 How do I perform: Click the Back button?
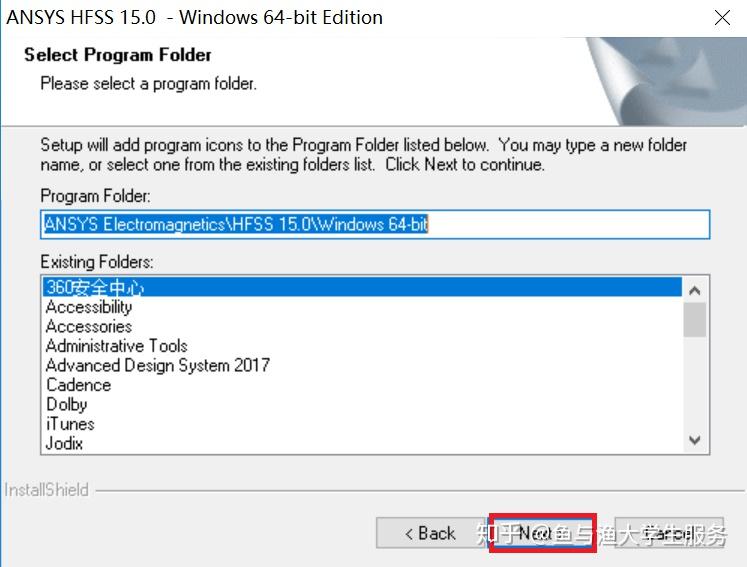click(429, 533)
